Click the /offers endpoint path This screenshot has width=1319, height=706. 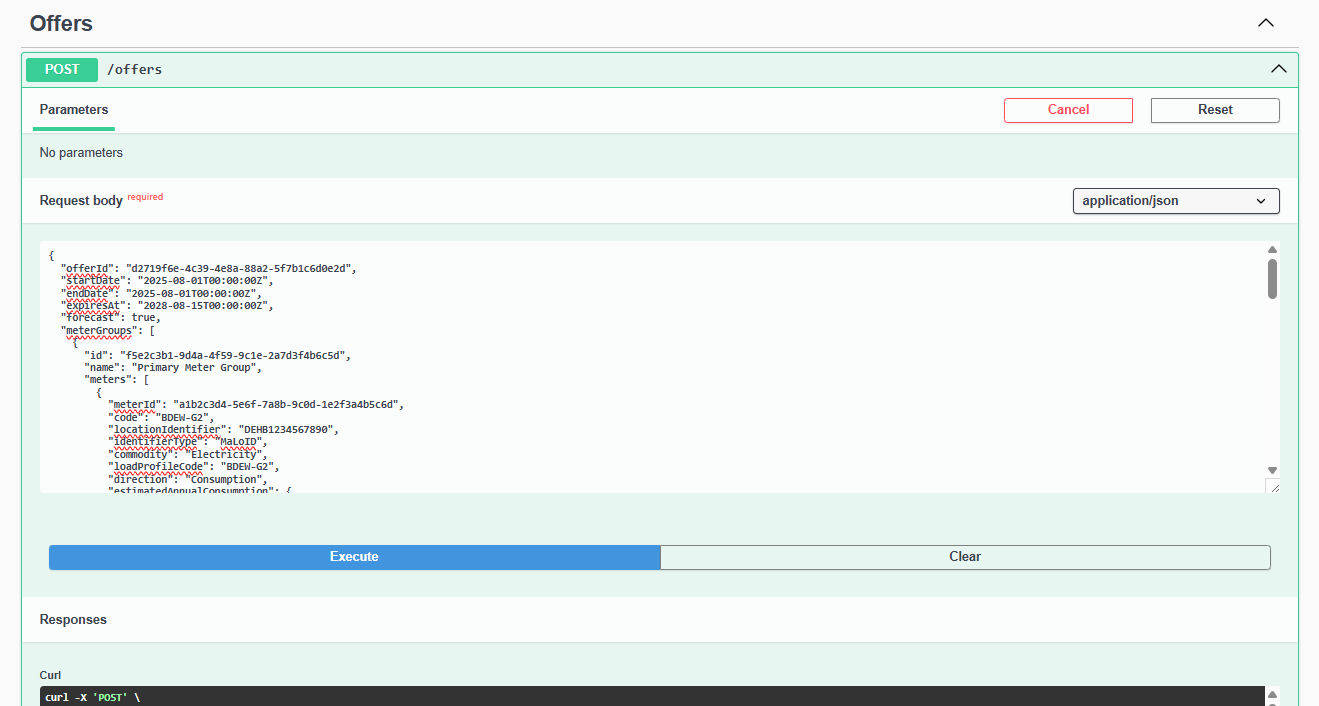click(x=134, y=70)
